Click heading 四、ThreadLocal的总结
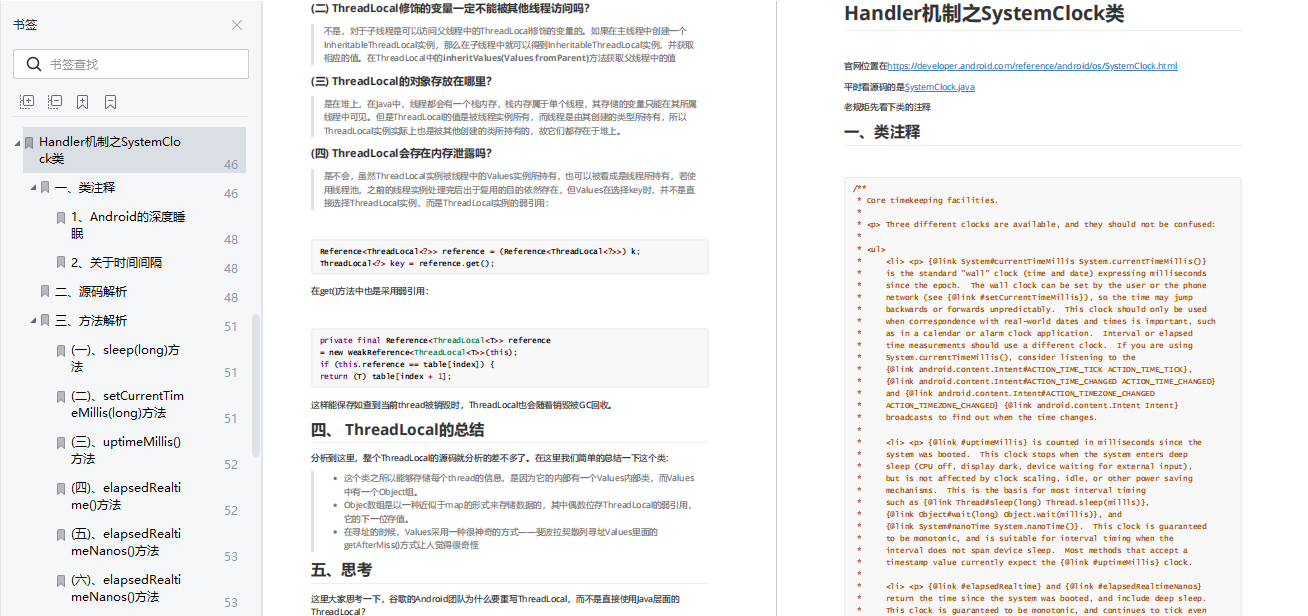 pos(398,430)
